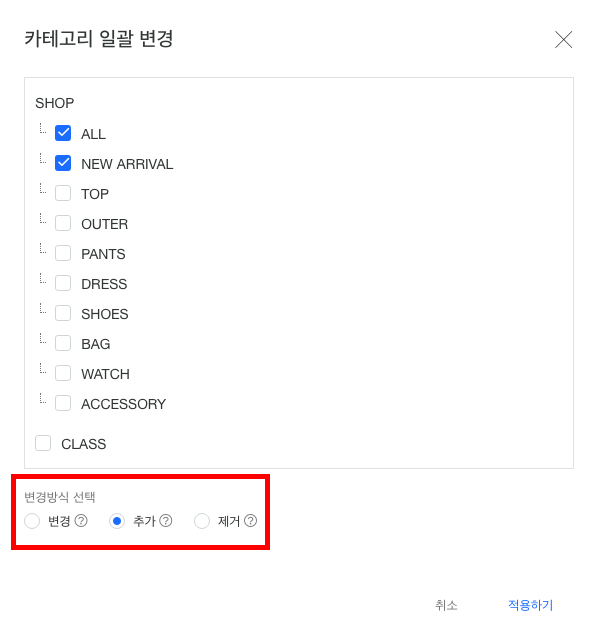Click help icon next to 변경 option

[81, 520]
